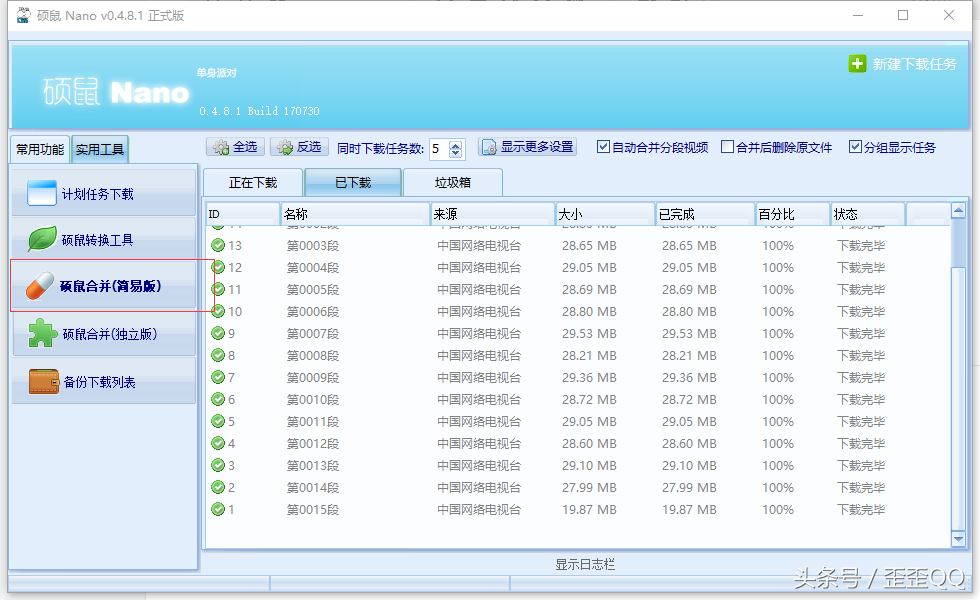This screenshot has width=980, height=600.
Task: Click the green check icon for task 2
Action: coord(218,487)
